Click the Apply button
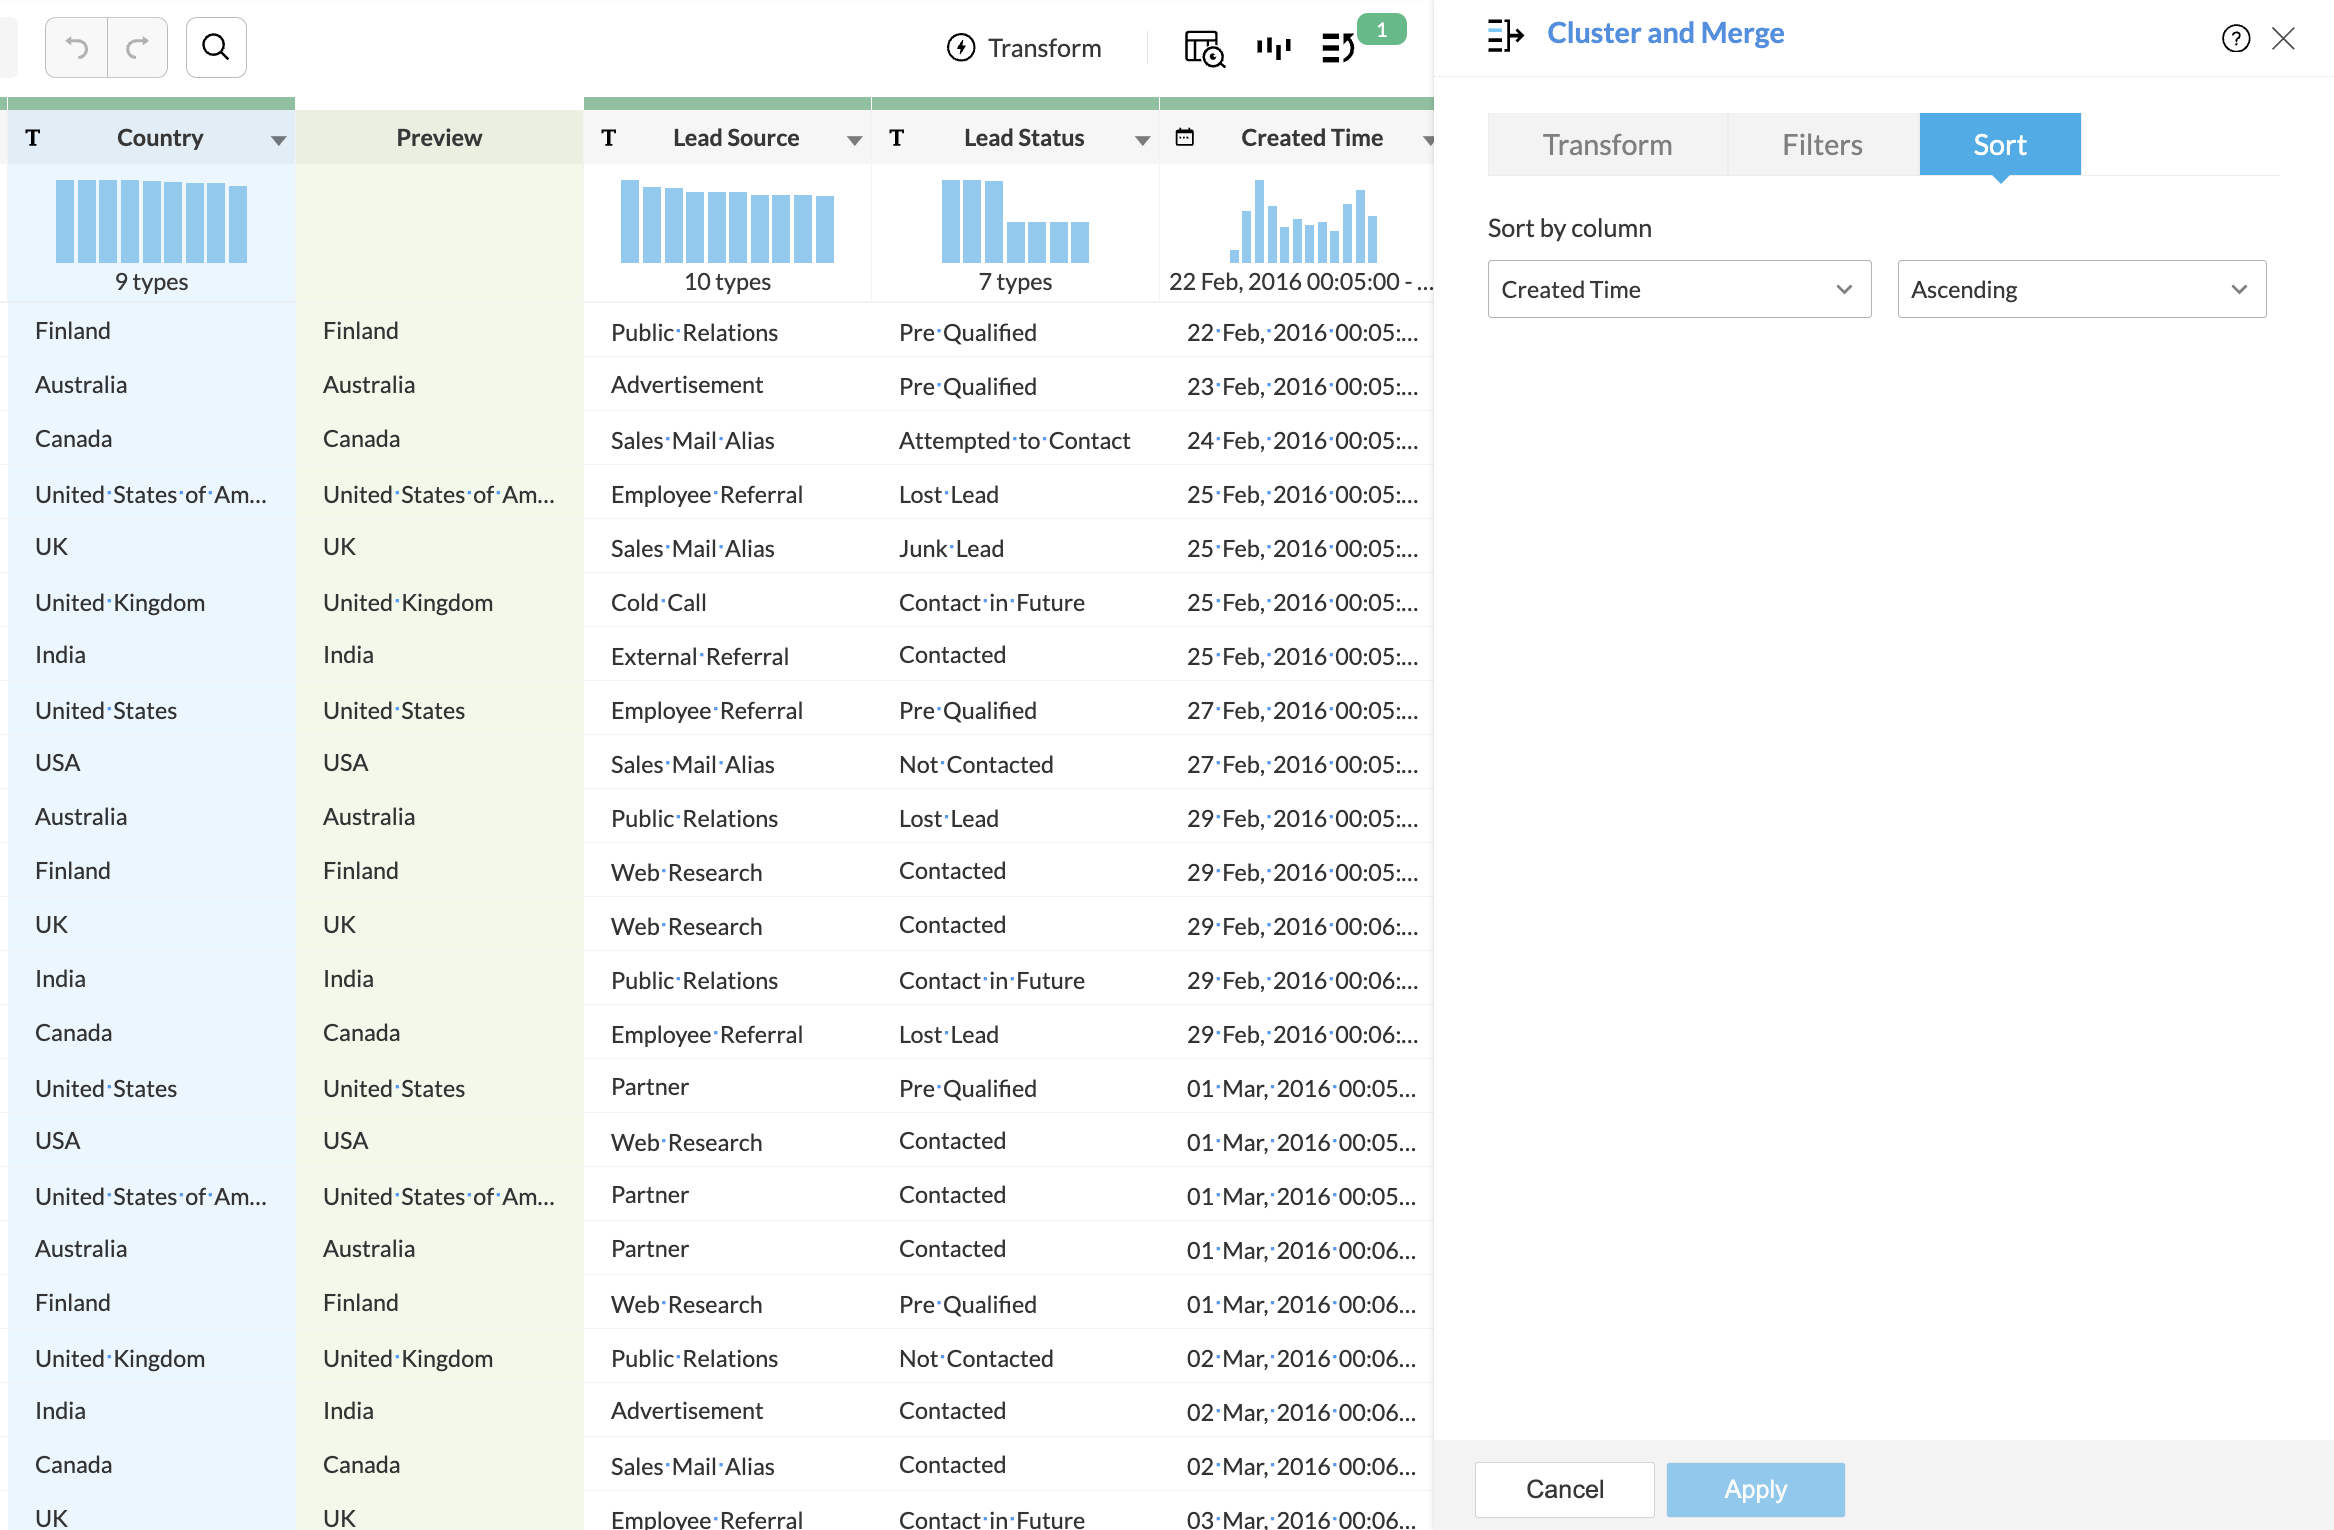Screen dimensions: 2334x1530 (x=1755, y=1490)
